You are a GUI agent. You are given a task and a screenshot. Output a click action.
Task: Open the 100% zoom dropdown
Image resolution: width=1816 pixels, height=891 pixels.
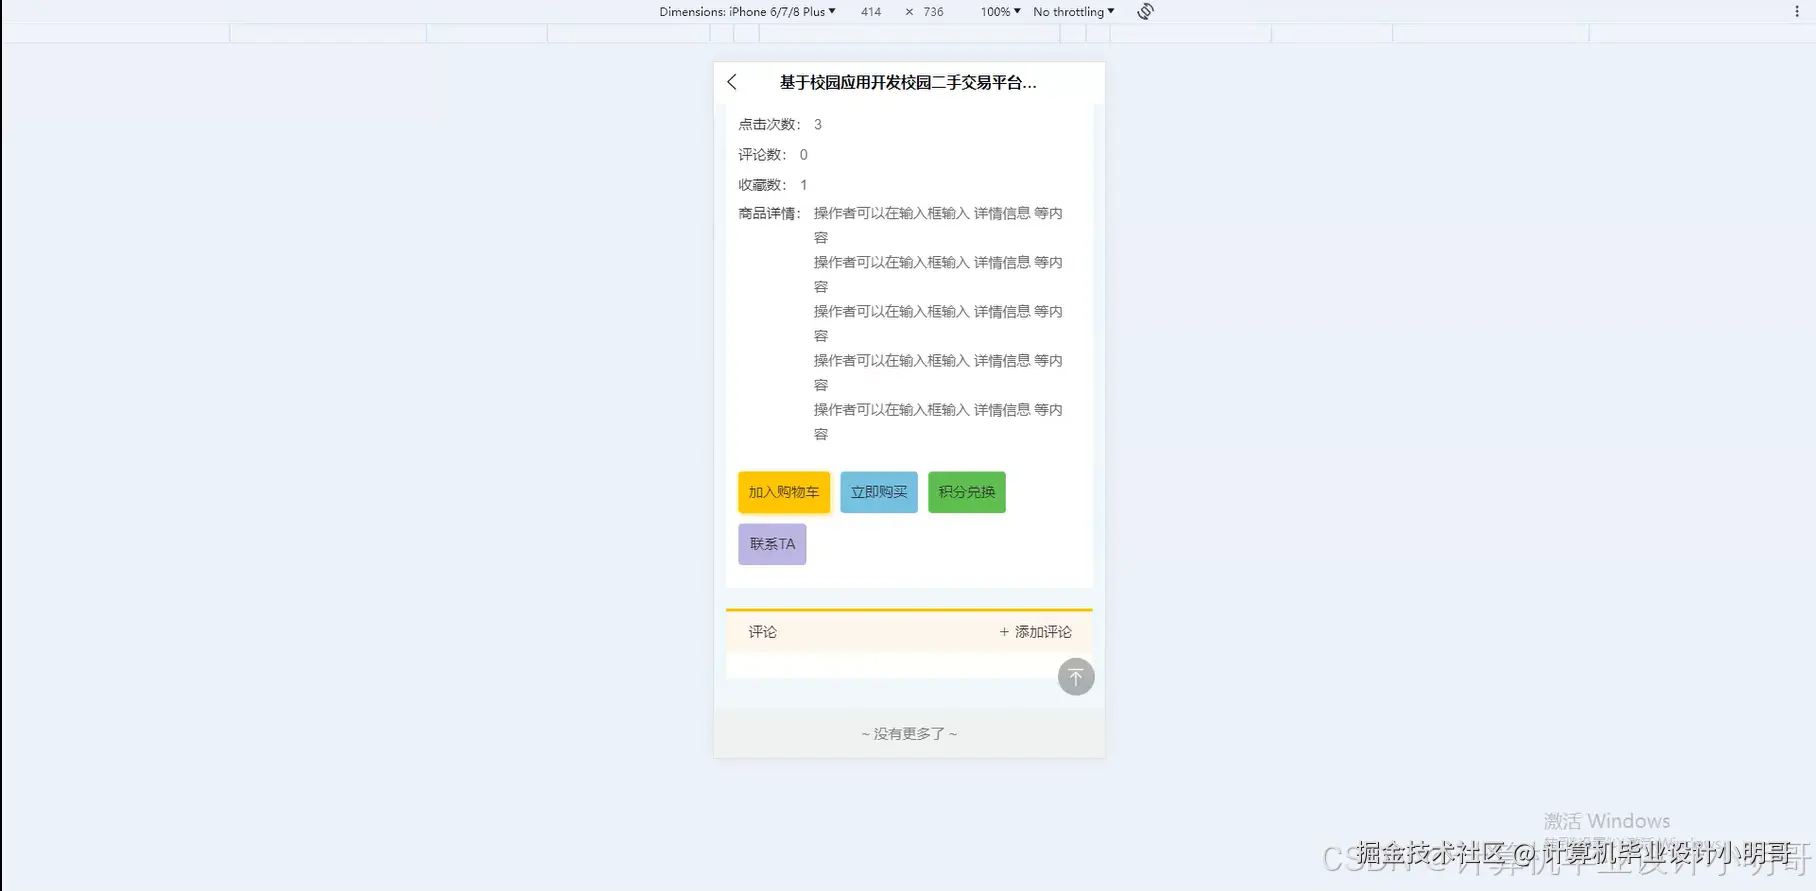pyautogui.click(x=1000, y=12)
